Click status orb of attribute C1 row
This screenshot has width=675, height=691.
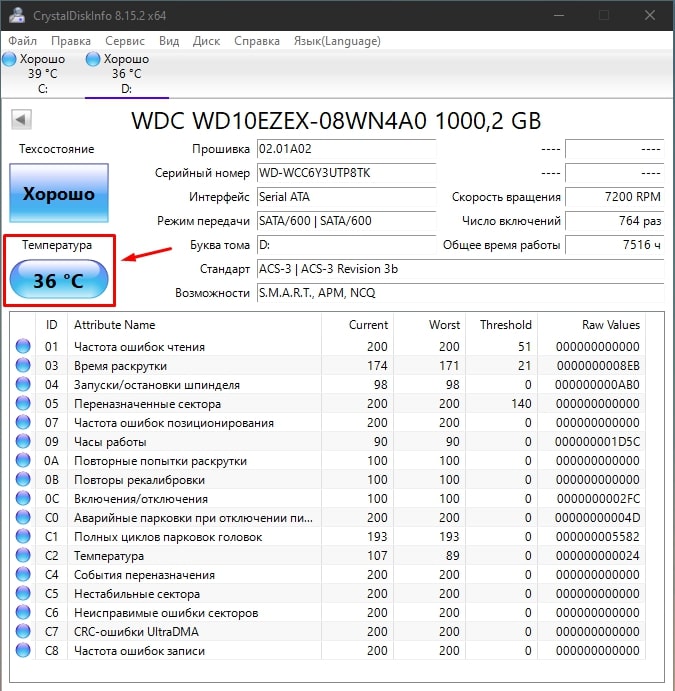click(x=23, y=536)
